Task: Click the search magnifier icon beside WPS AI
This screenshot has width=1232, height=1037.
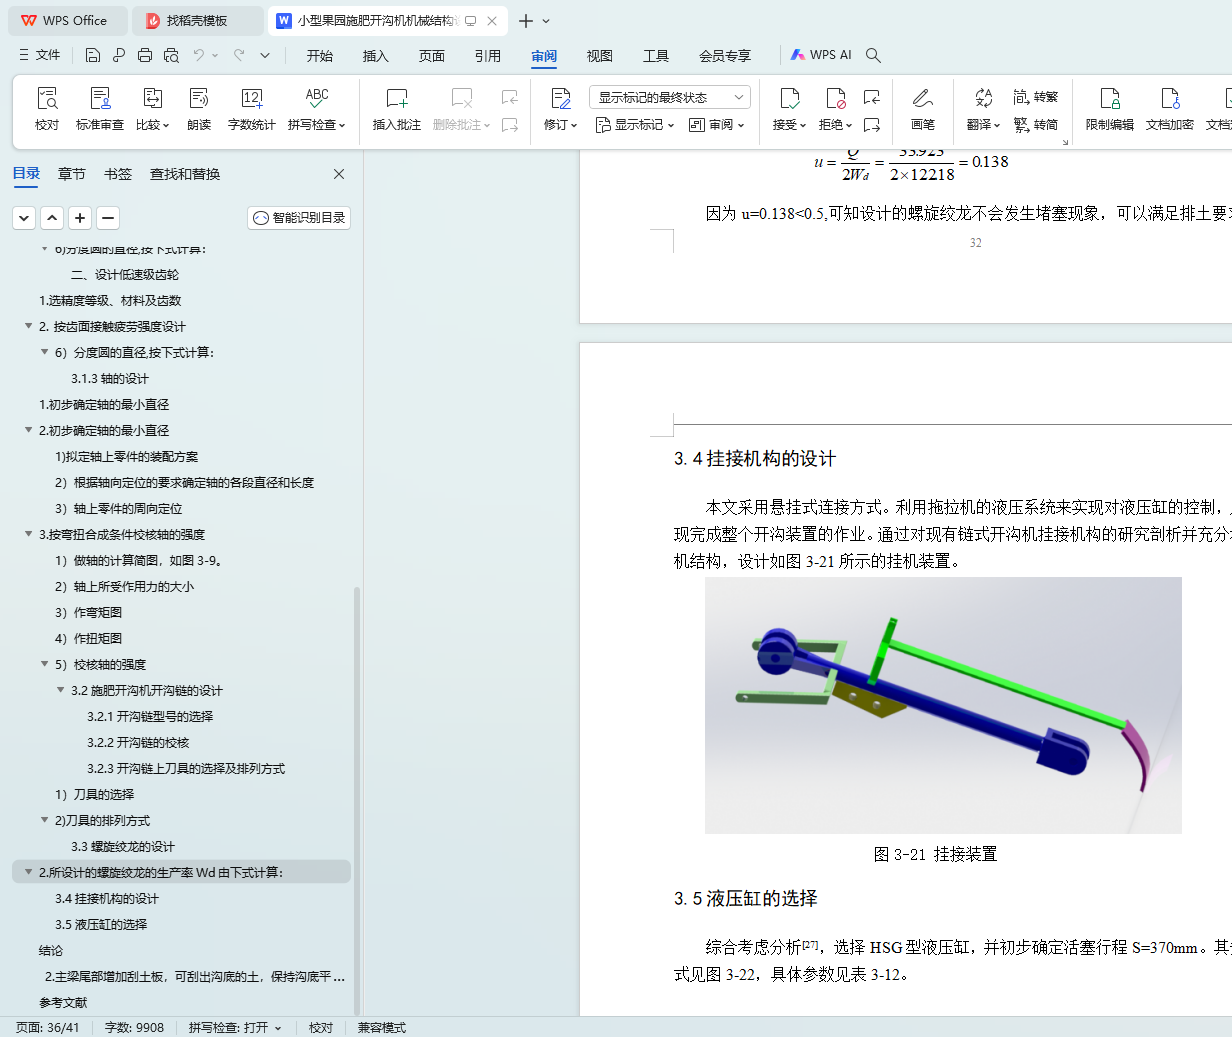Action: click(x=873, y=55)
